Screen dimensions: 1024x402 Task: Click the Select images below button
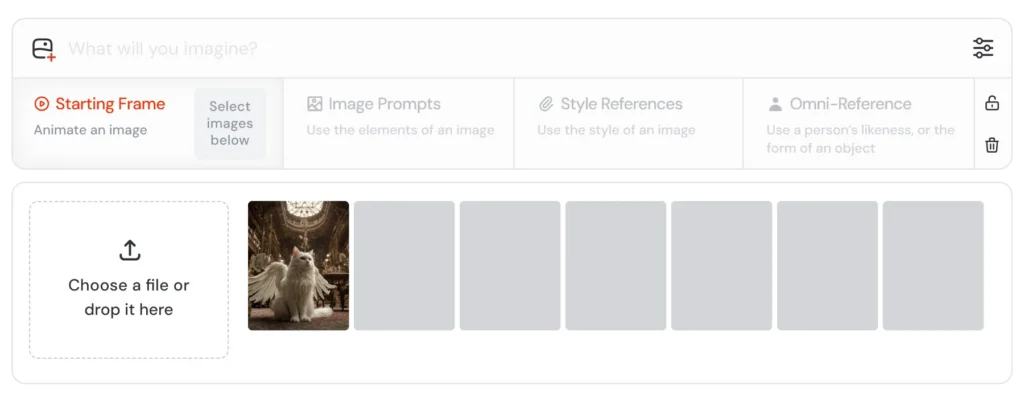pos(230,123)
